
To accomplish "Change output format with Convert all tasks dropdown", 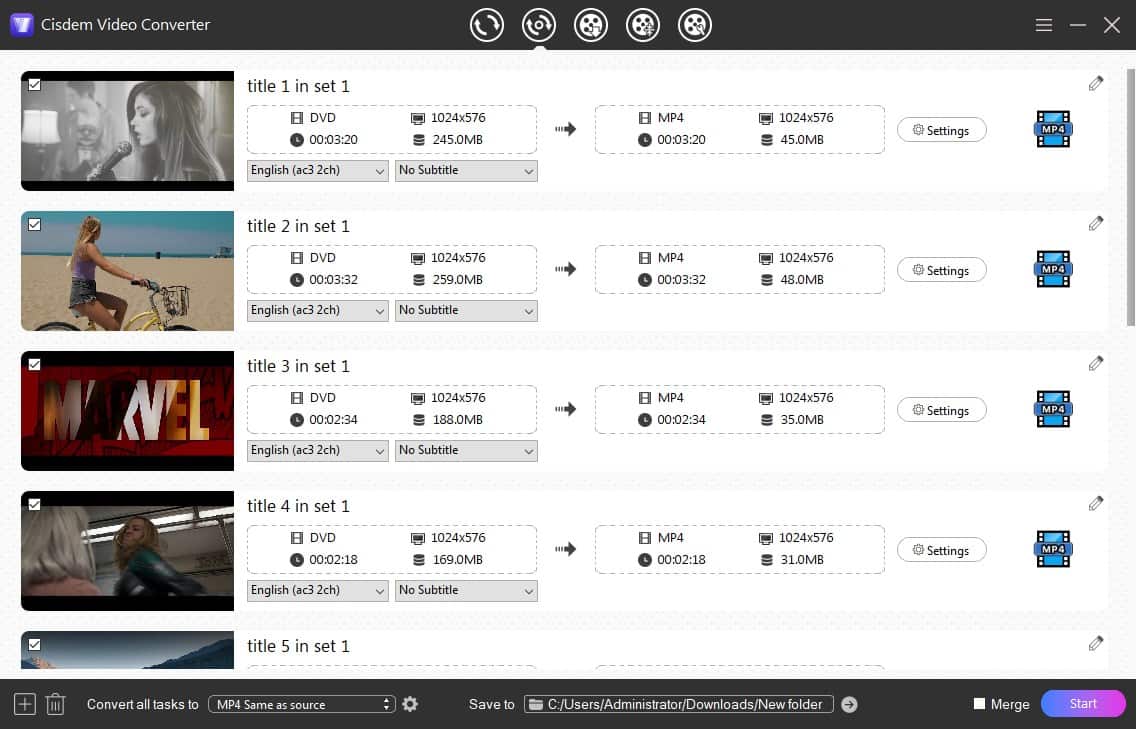I will (x=301, y=704).
